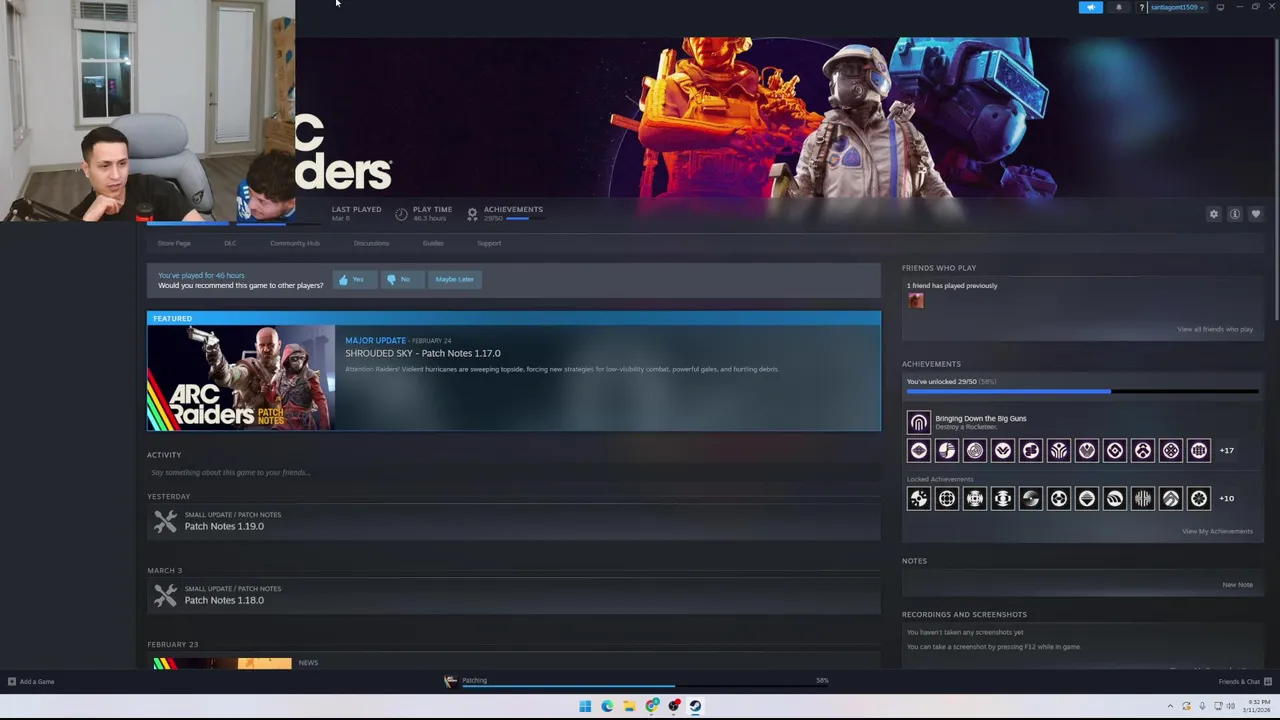
Task: Choose Maybe Later for recommendation
Action: click(x=454, y=280)
